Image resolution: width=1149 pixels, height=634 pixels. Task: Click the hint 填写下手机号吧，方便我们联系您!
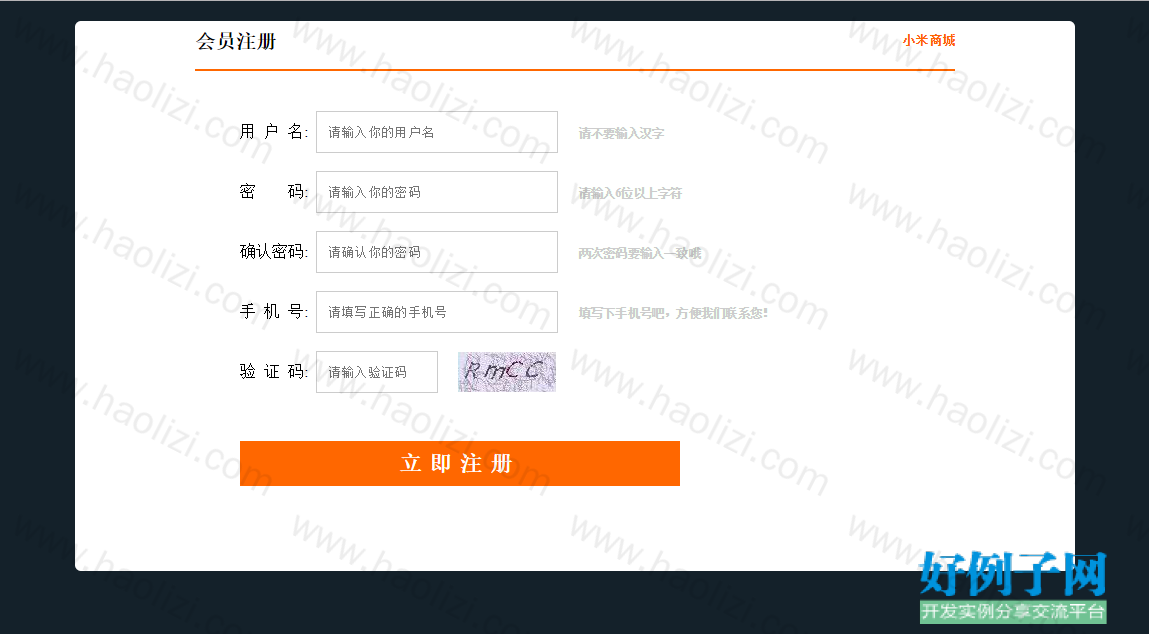point(673,314)
